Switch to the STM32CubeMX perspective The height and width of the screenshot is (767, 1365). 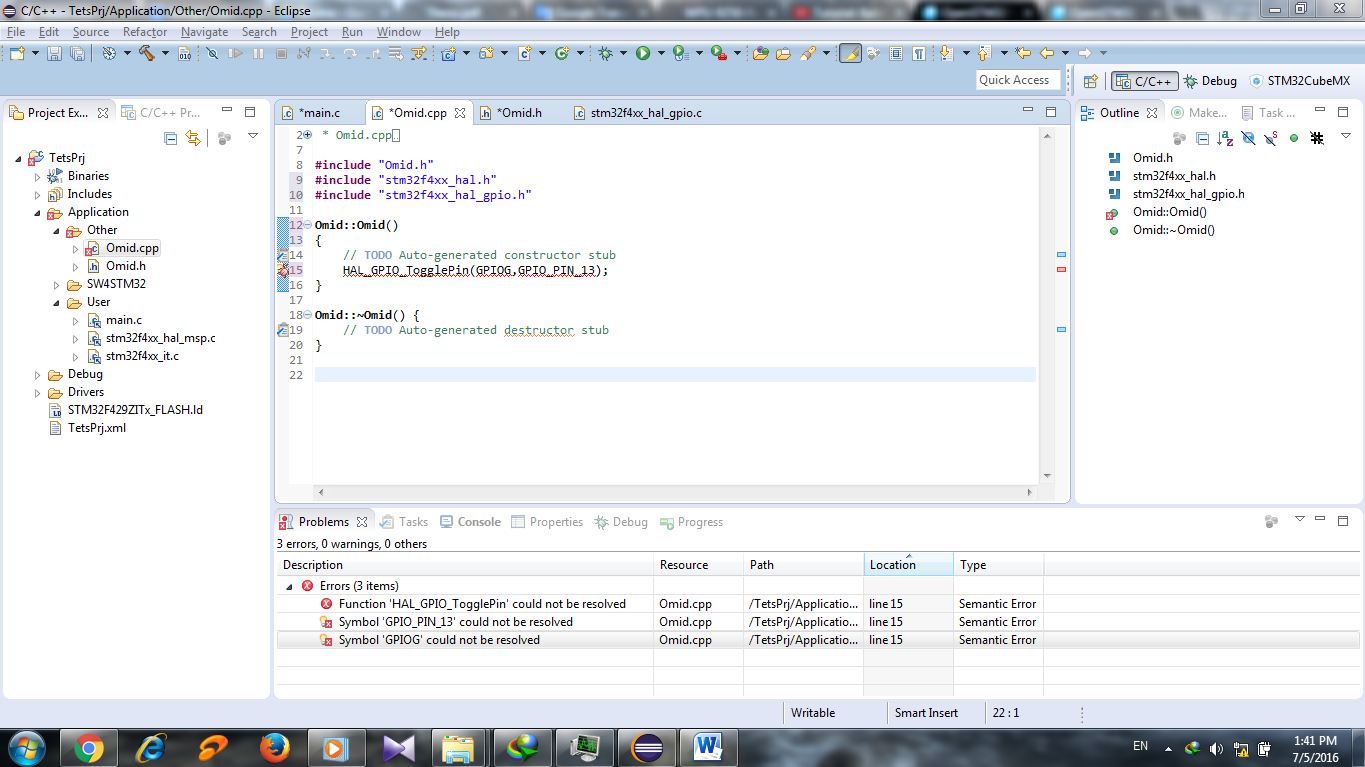(x=1299, y=81)
